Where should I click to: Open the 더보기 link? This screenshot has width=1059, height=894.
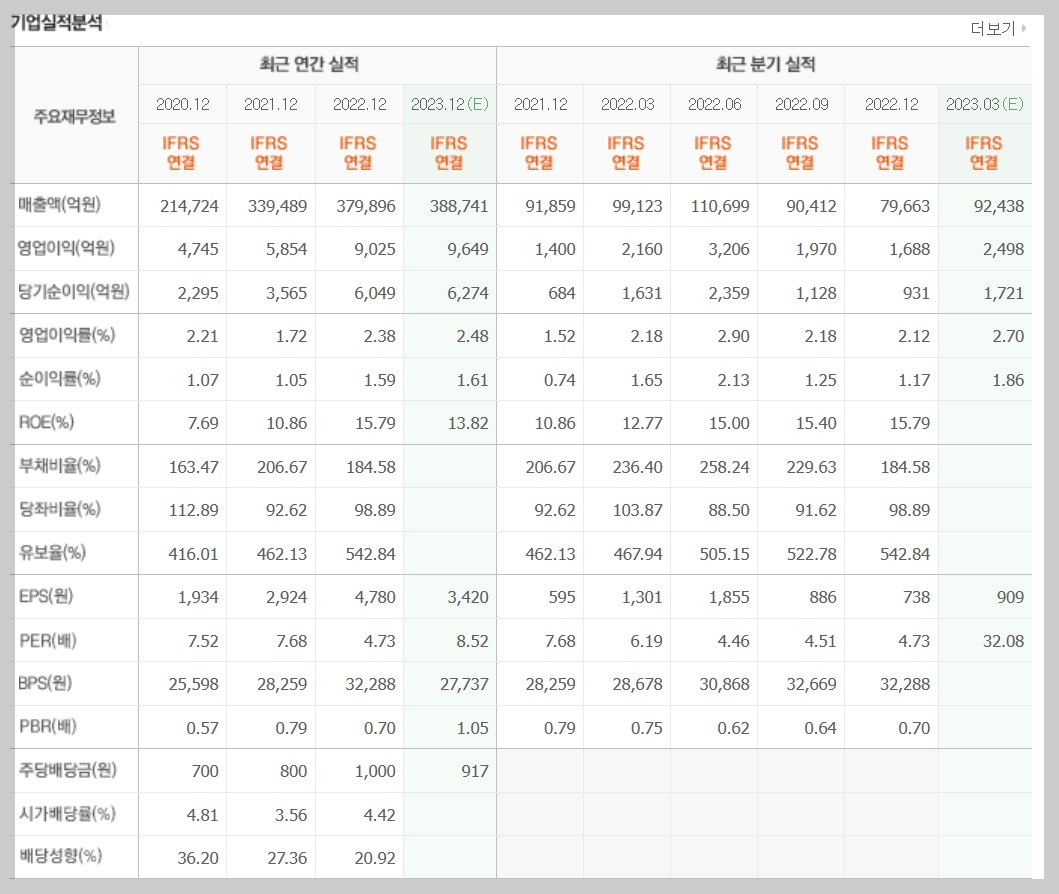[x=993, y=28]
